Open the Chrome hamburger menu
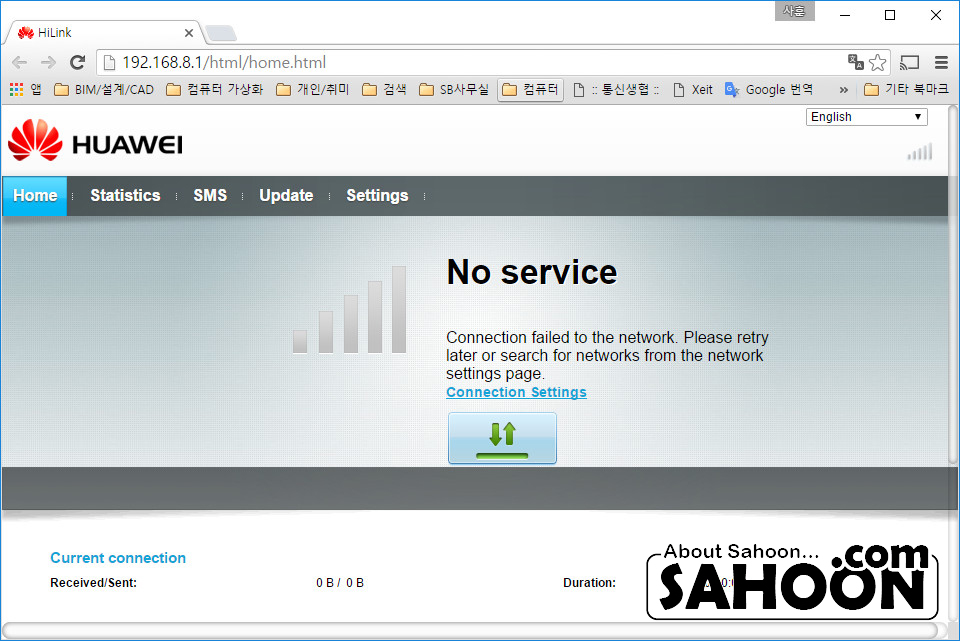 pos(941,62)
